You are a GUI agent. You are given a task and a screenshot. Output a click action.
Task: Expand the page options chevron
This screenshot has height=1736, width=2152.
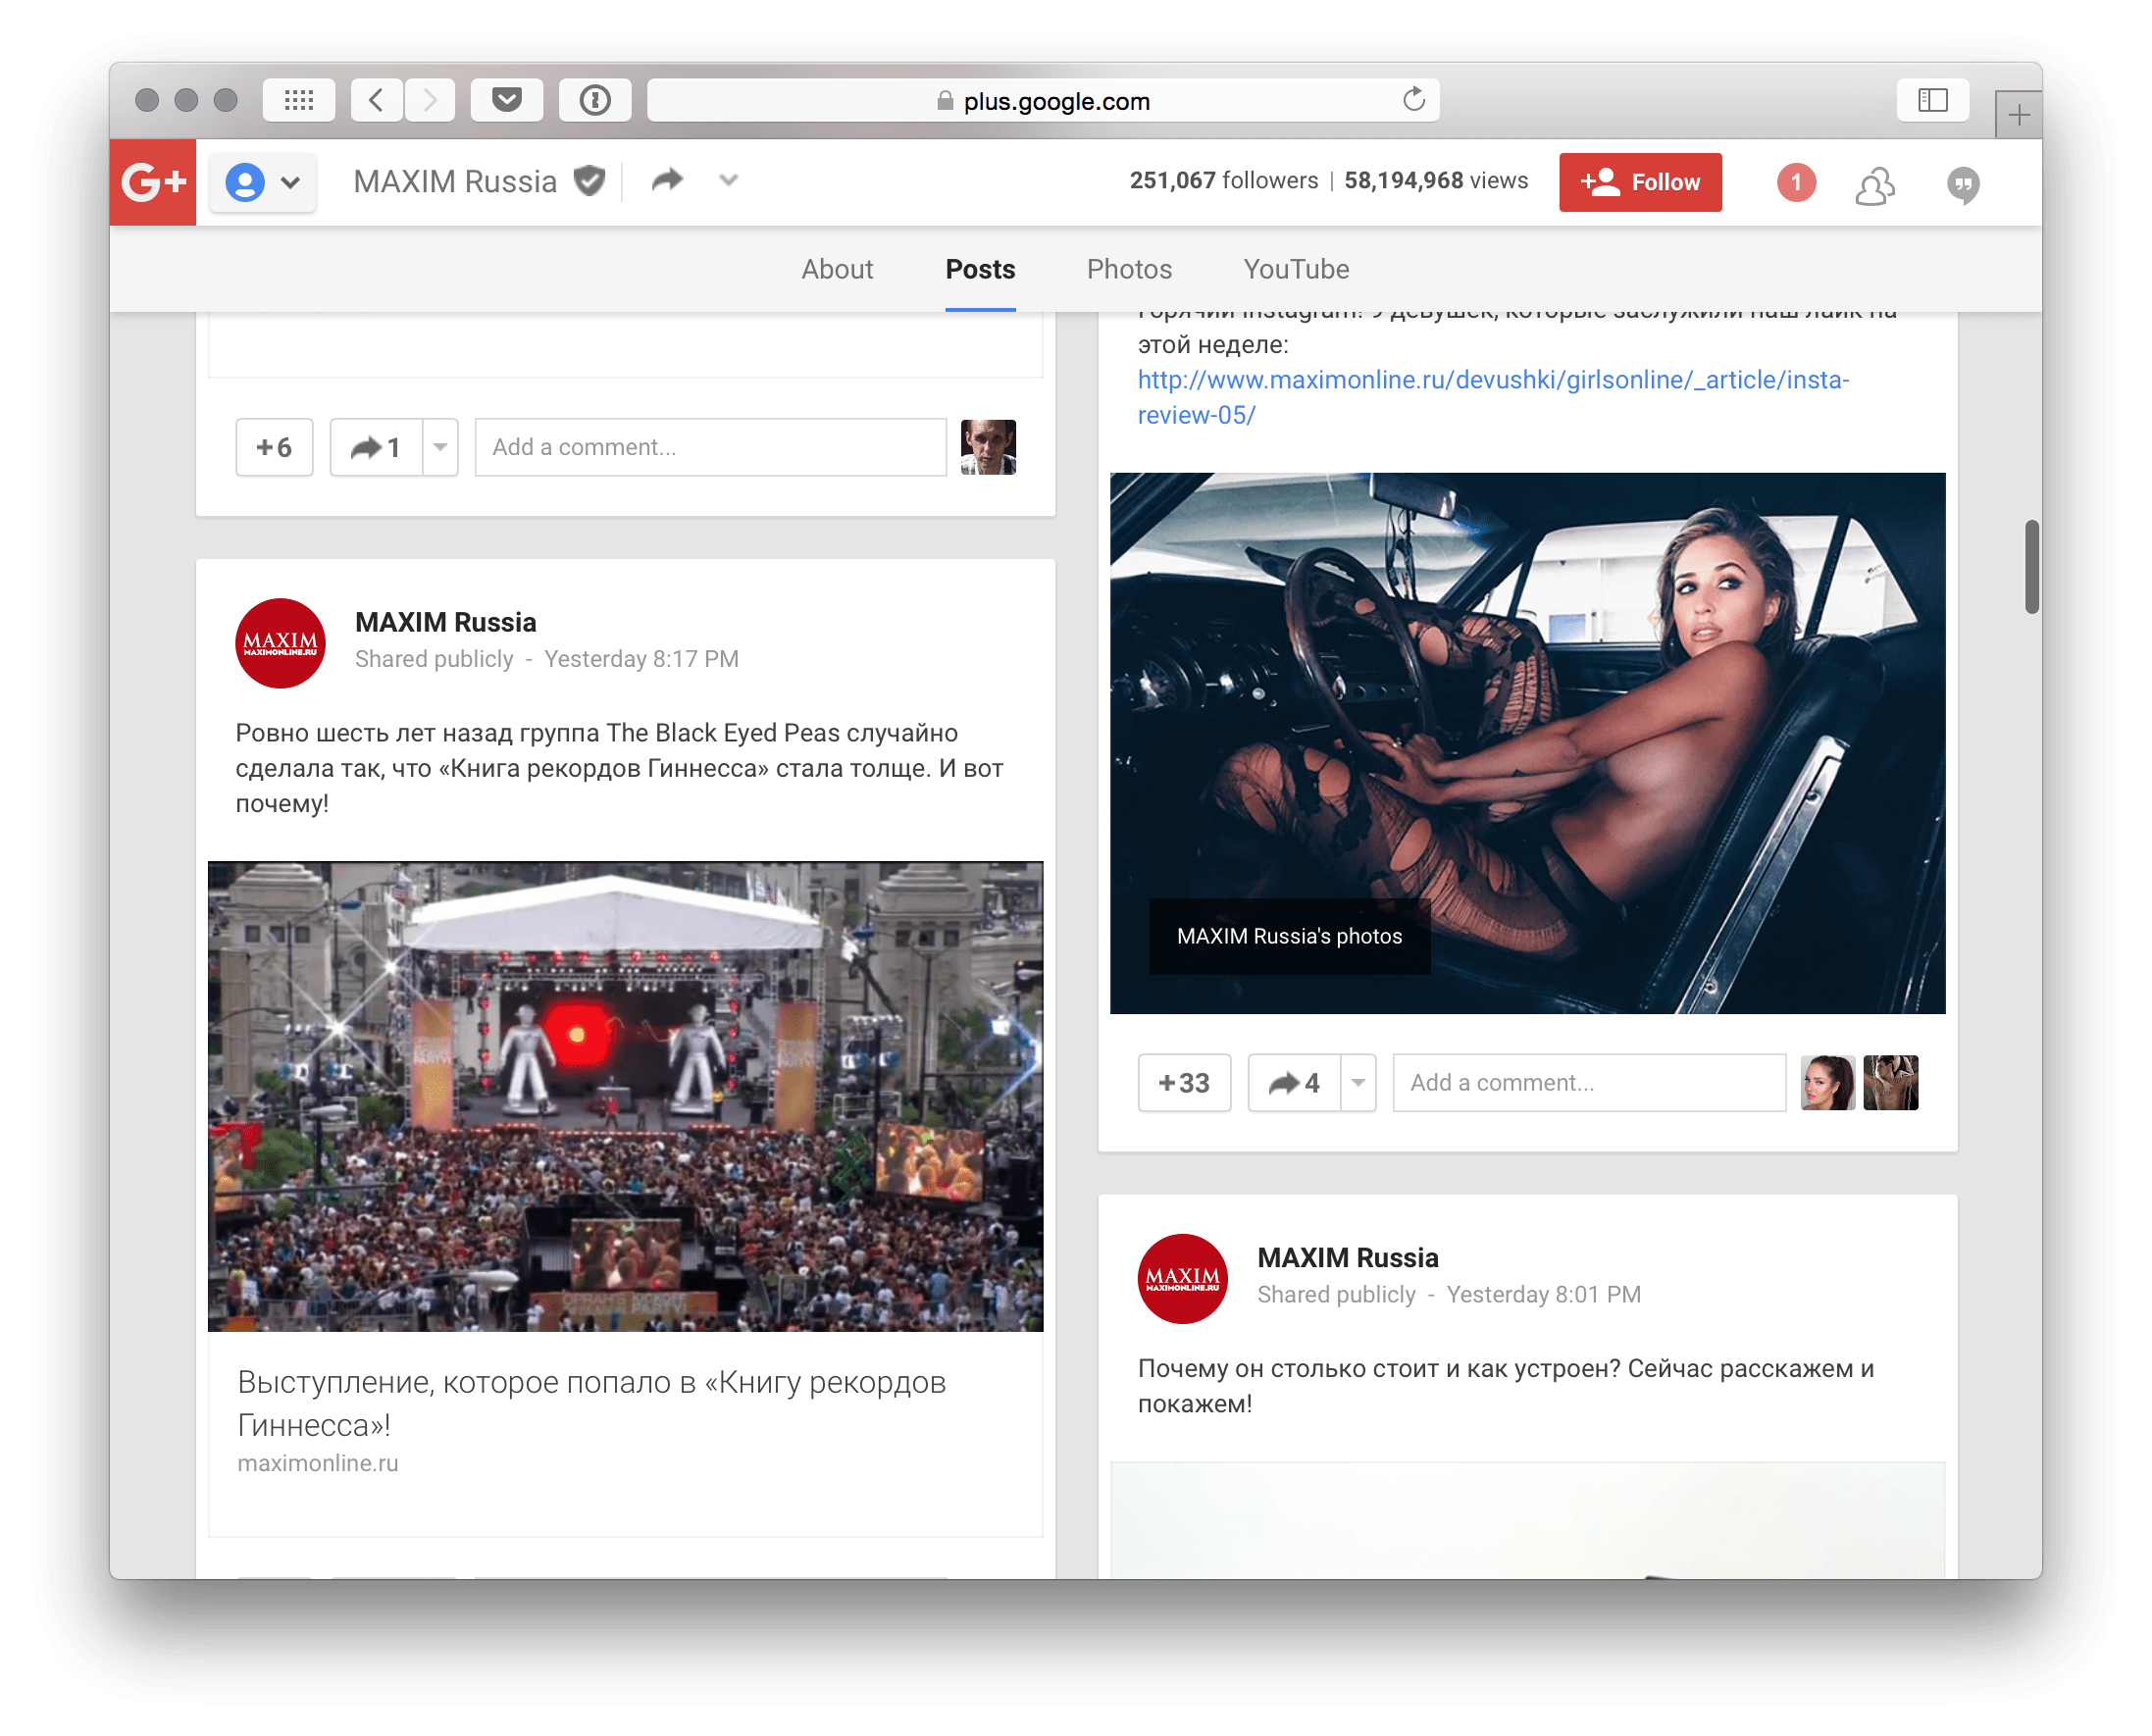(728, 180)
